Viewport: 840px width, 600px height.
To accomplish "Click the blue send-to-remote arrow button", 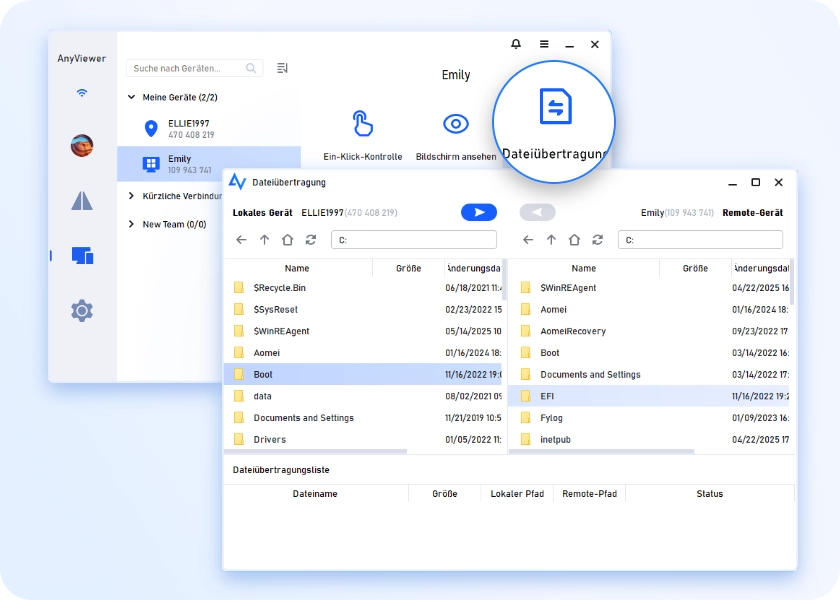I will tap(479, 212).
